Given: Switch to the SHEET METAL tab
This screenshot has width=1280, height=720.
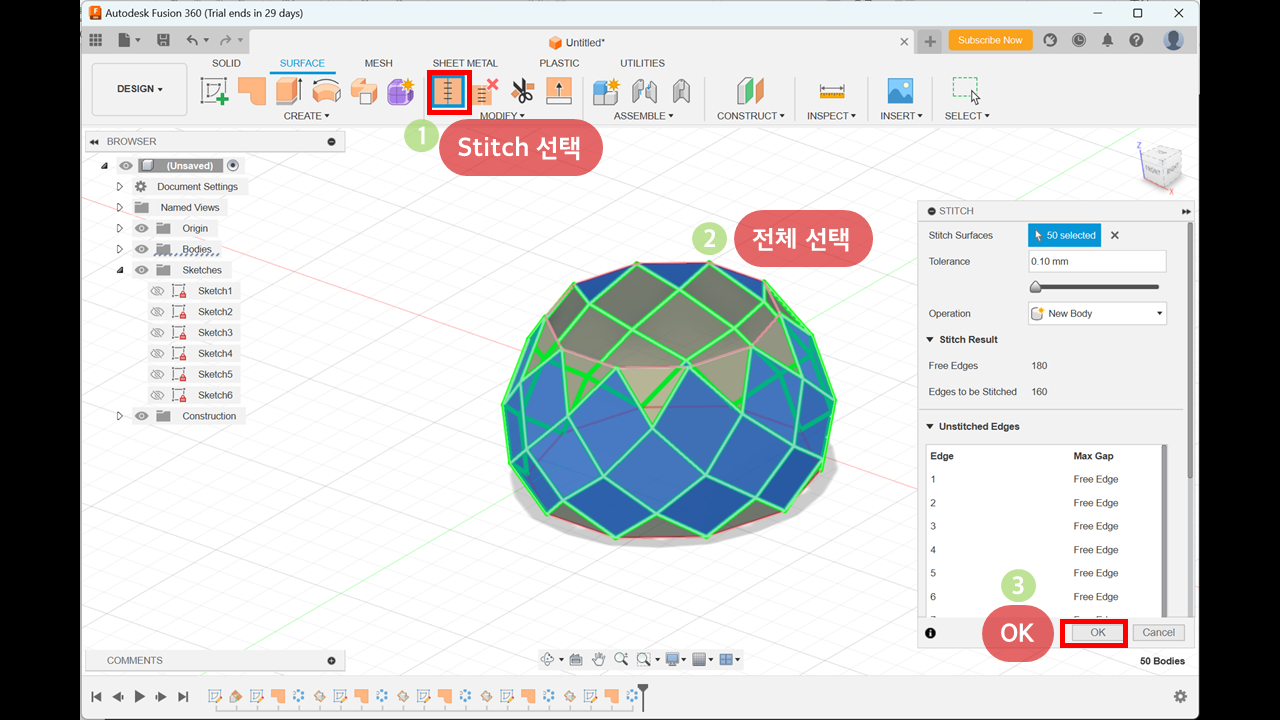Looking at the screenshot, I should (x=465, y=63).
